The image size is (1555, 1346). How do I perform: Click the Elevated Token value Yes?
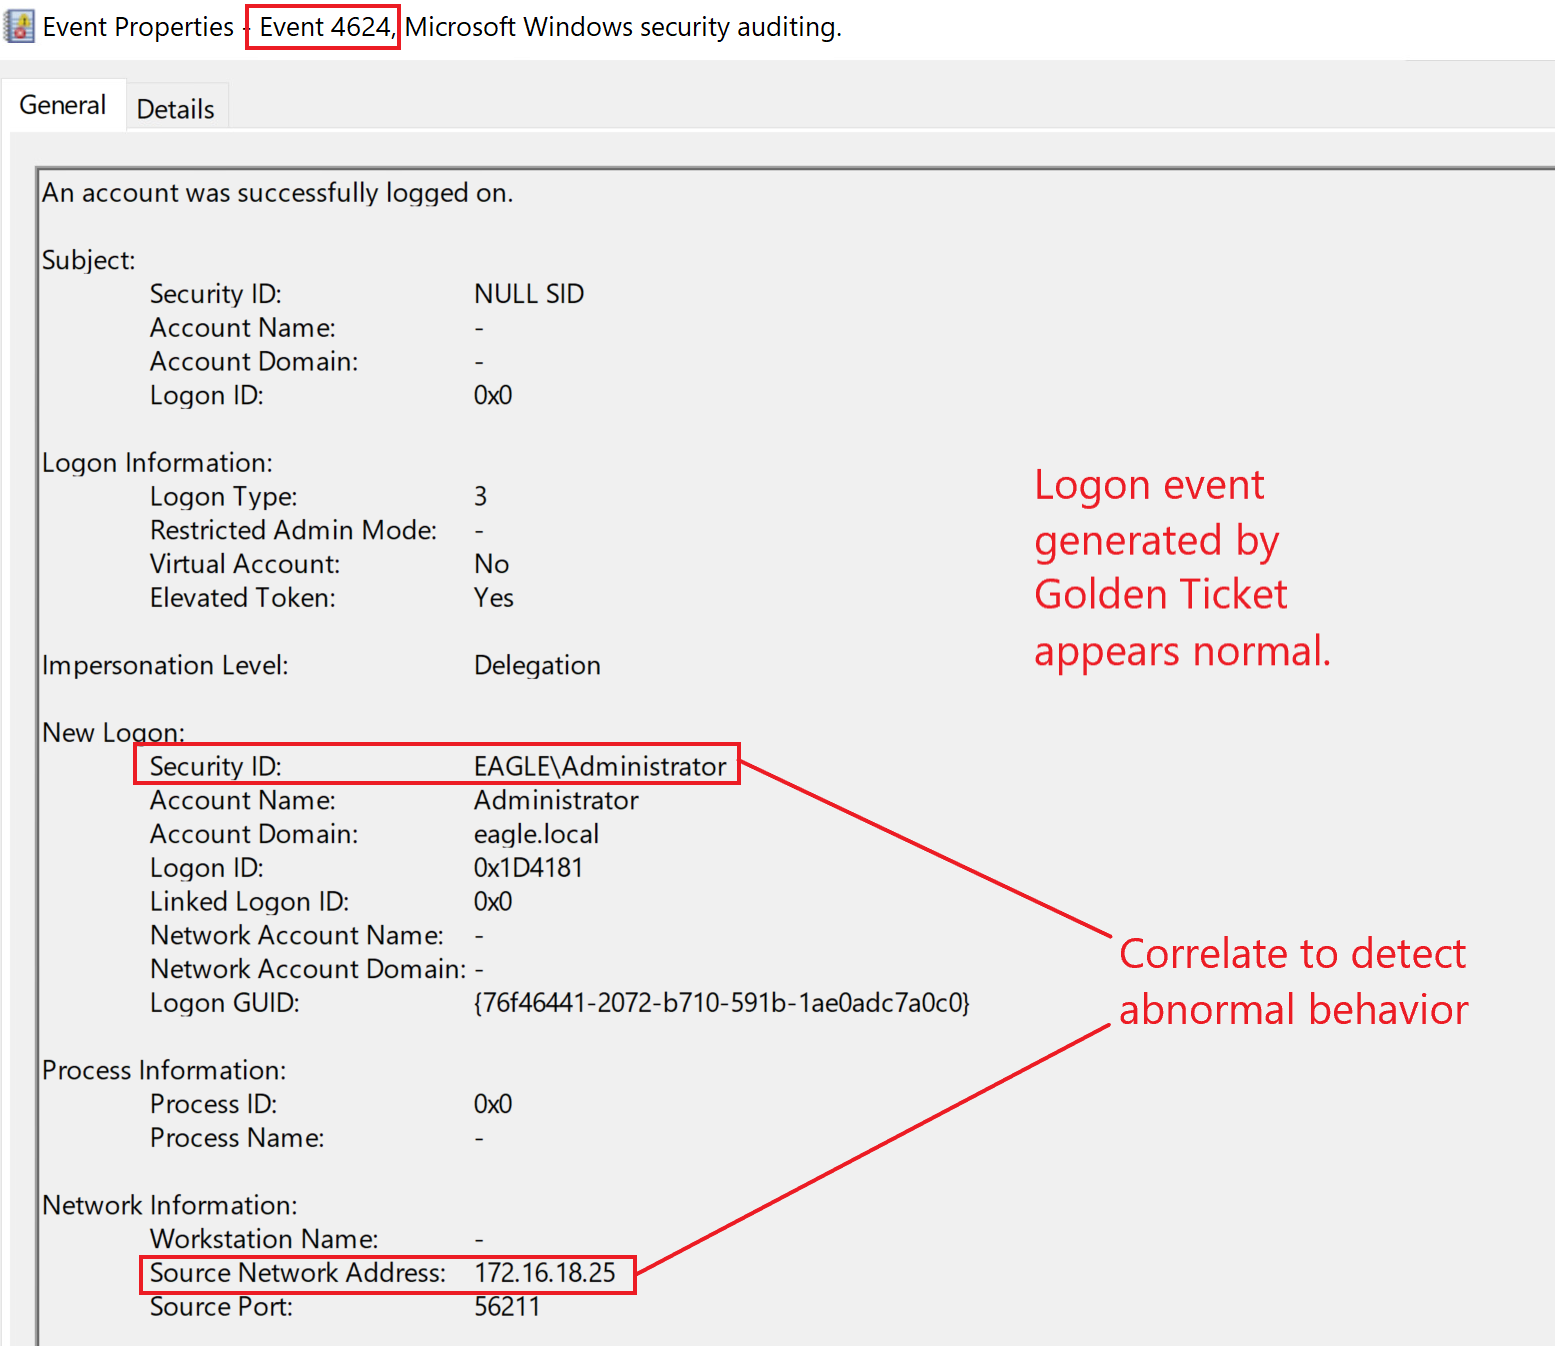[x=493, y=598]
